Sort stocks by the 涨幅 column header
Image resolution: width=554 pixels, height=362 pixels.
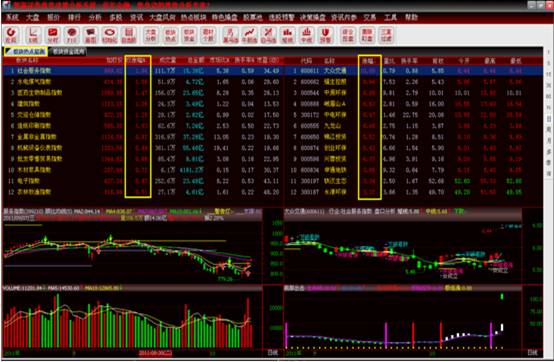[367, 61]
